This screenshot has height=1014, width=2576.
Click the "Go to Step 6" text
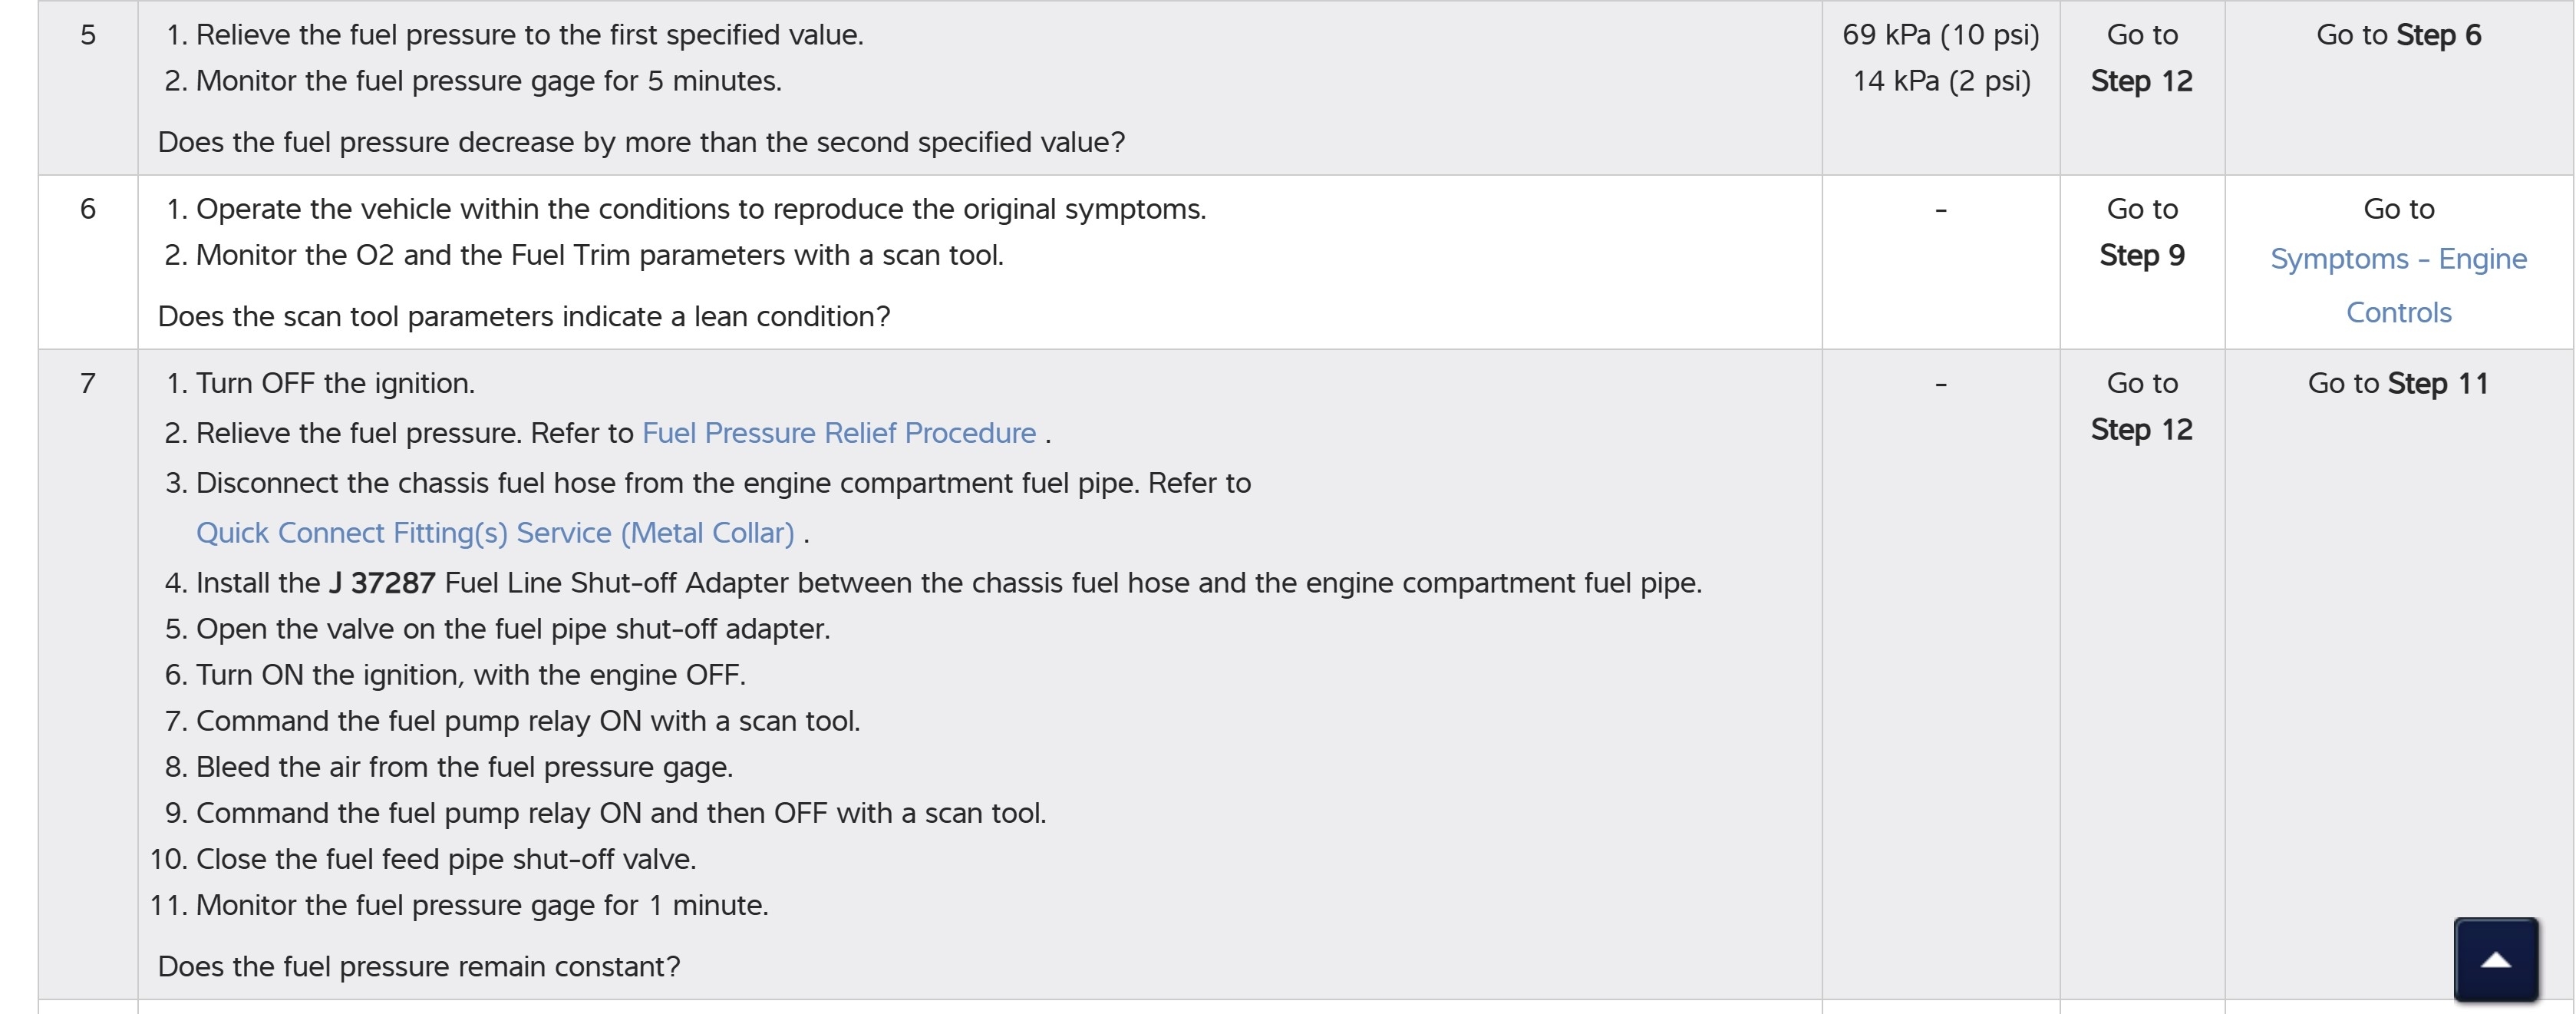click(x=2398, y=35)
